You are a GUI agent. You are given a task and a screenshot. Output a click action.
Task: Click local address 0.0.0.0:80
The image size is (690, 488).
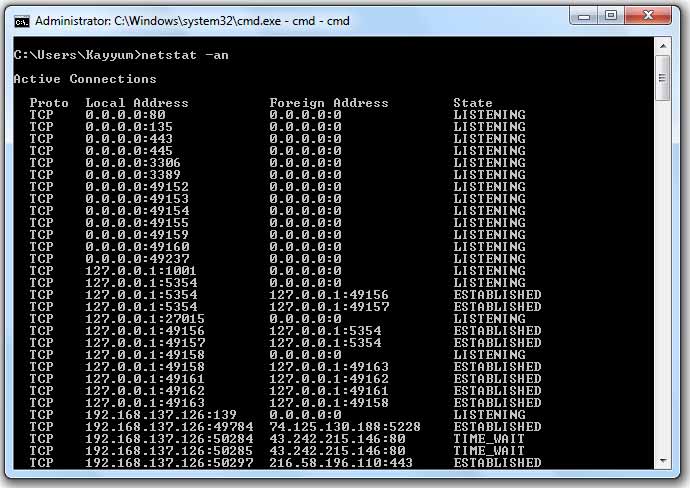click(x=125, y=115)
